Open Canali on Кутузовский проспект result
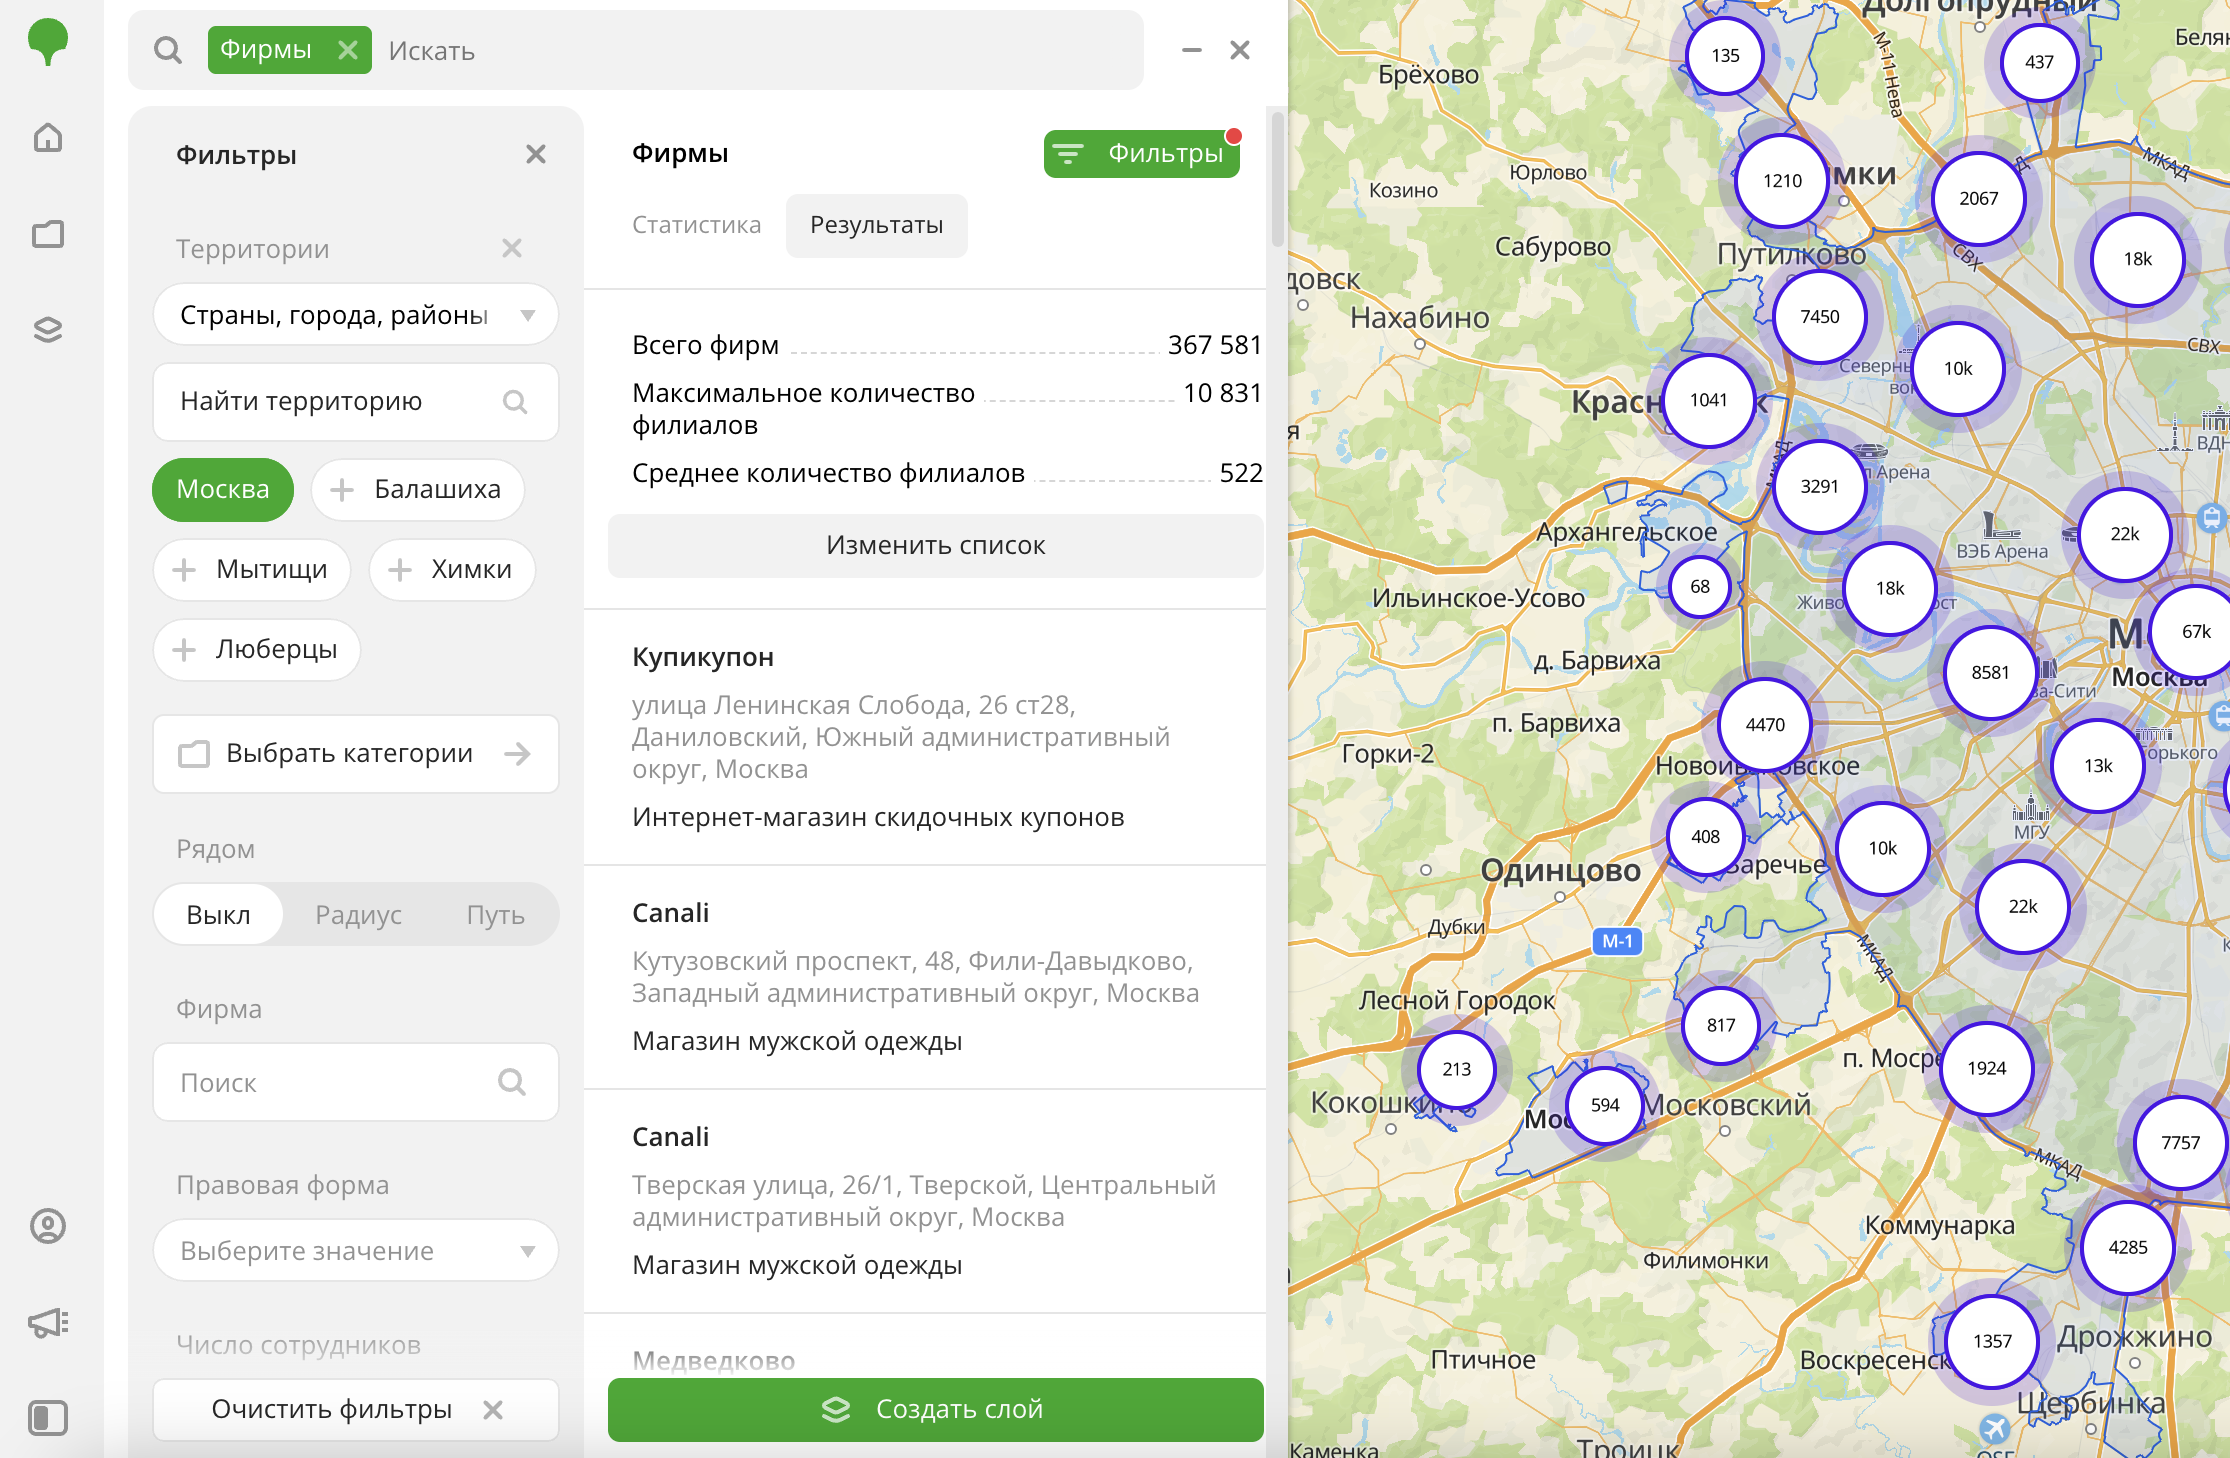 click(x=925, y=977)
